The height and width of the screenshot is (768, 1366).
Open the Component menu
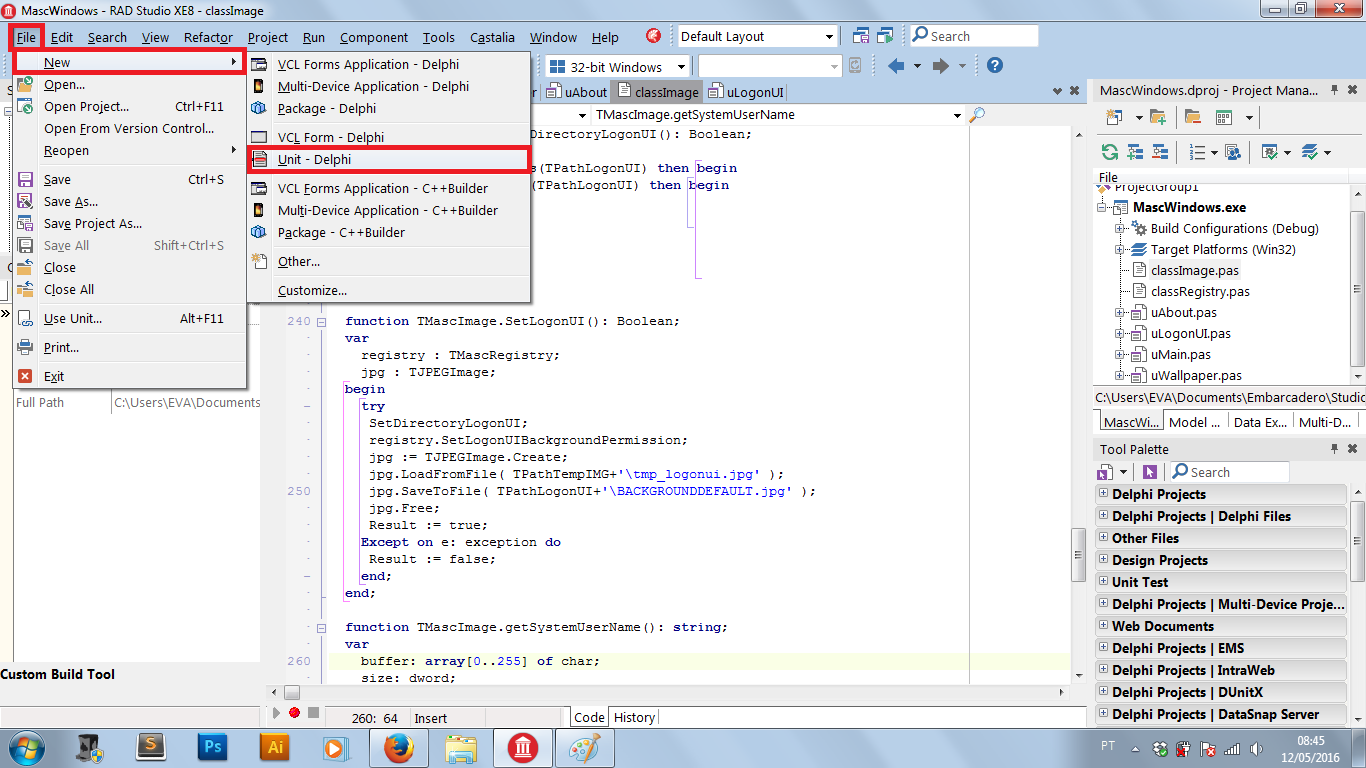click(x=374, y=37)
